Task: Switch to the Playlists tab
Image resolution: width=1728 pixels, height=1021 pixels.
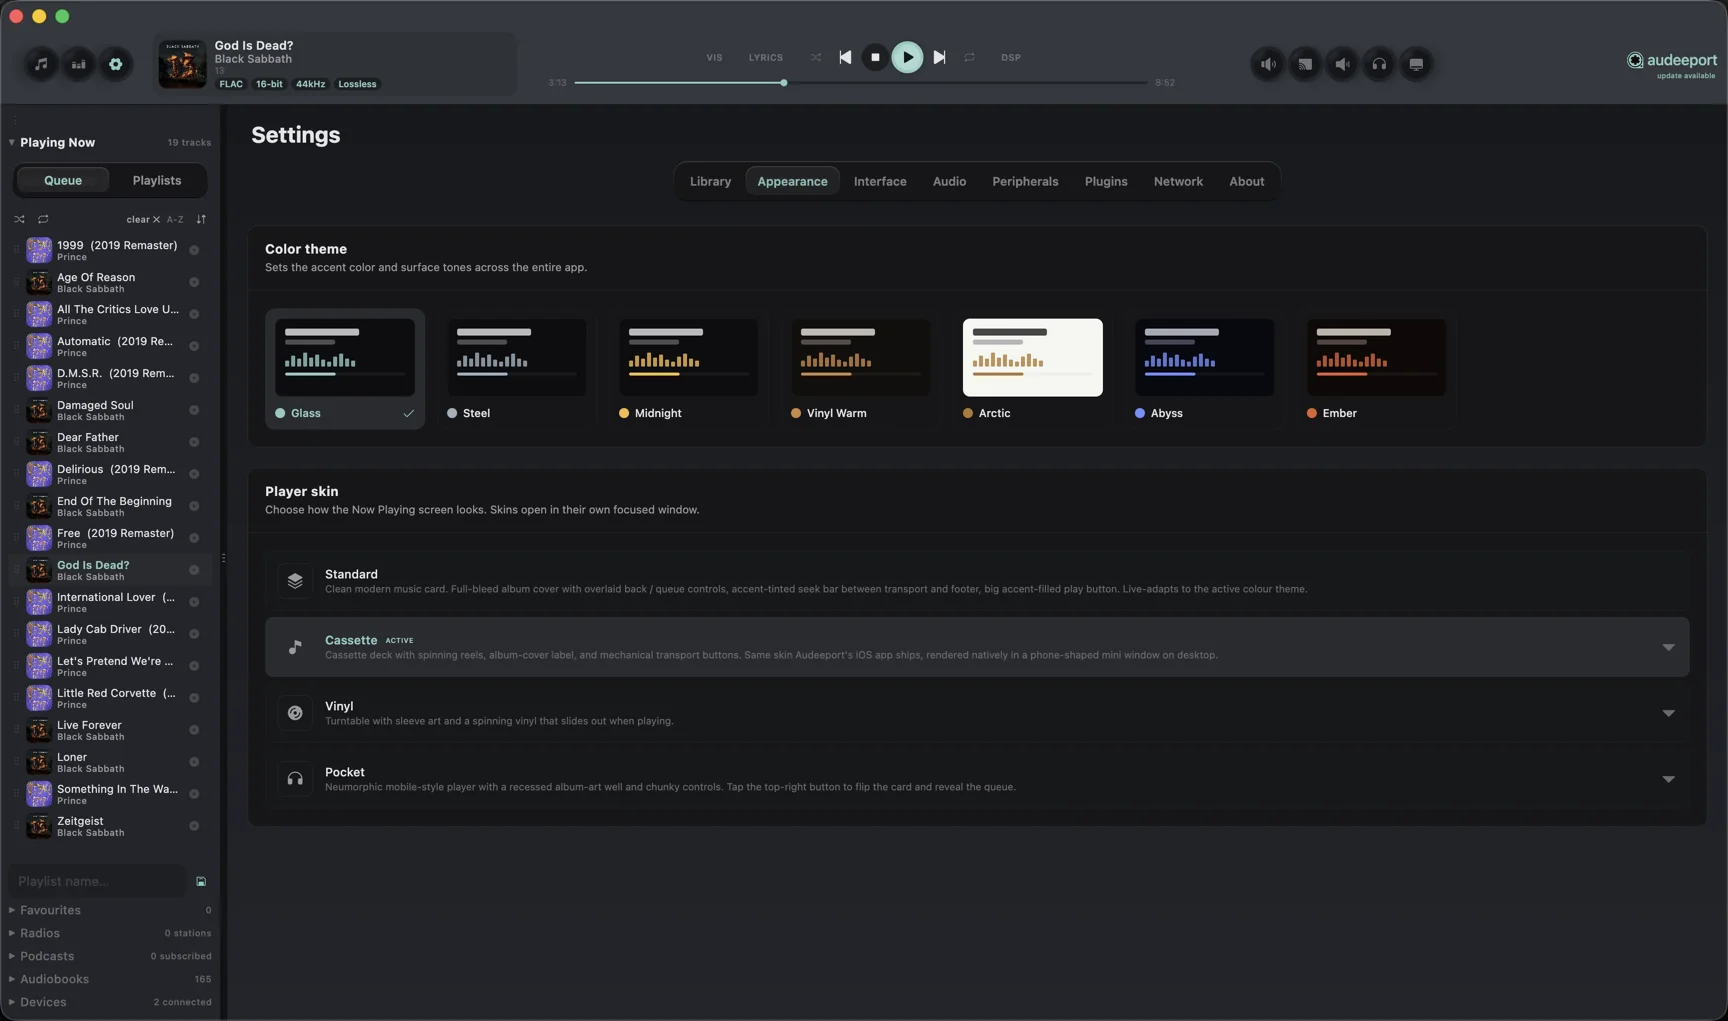Action: 157,181
